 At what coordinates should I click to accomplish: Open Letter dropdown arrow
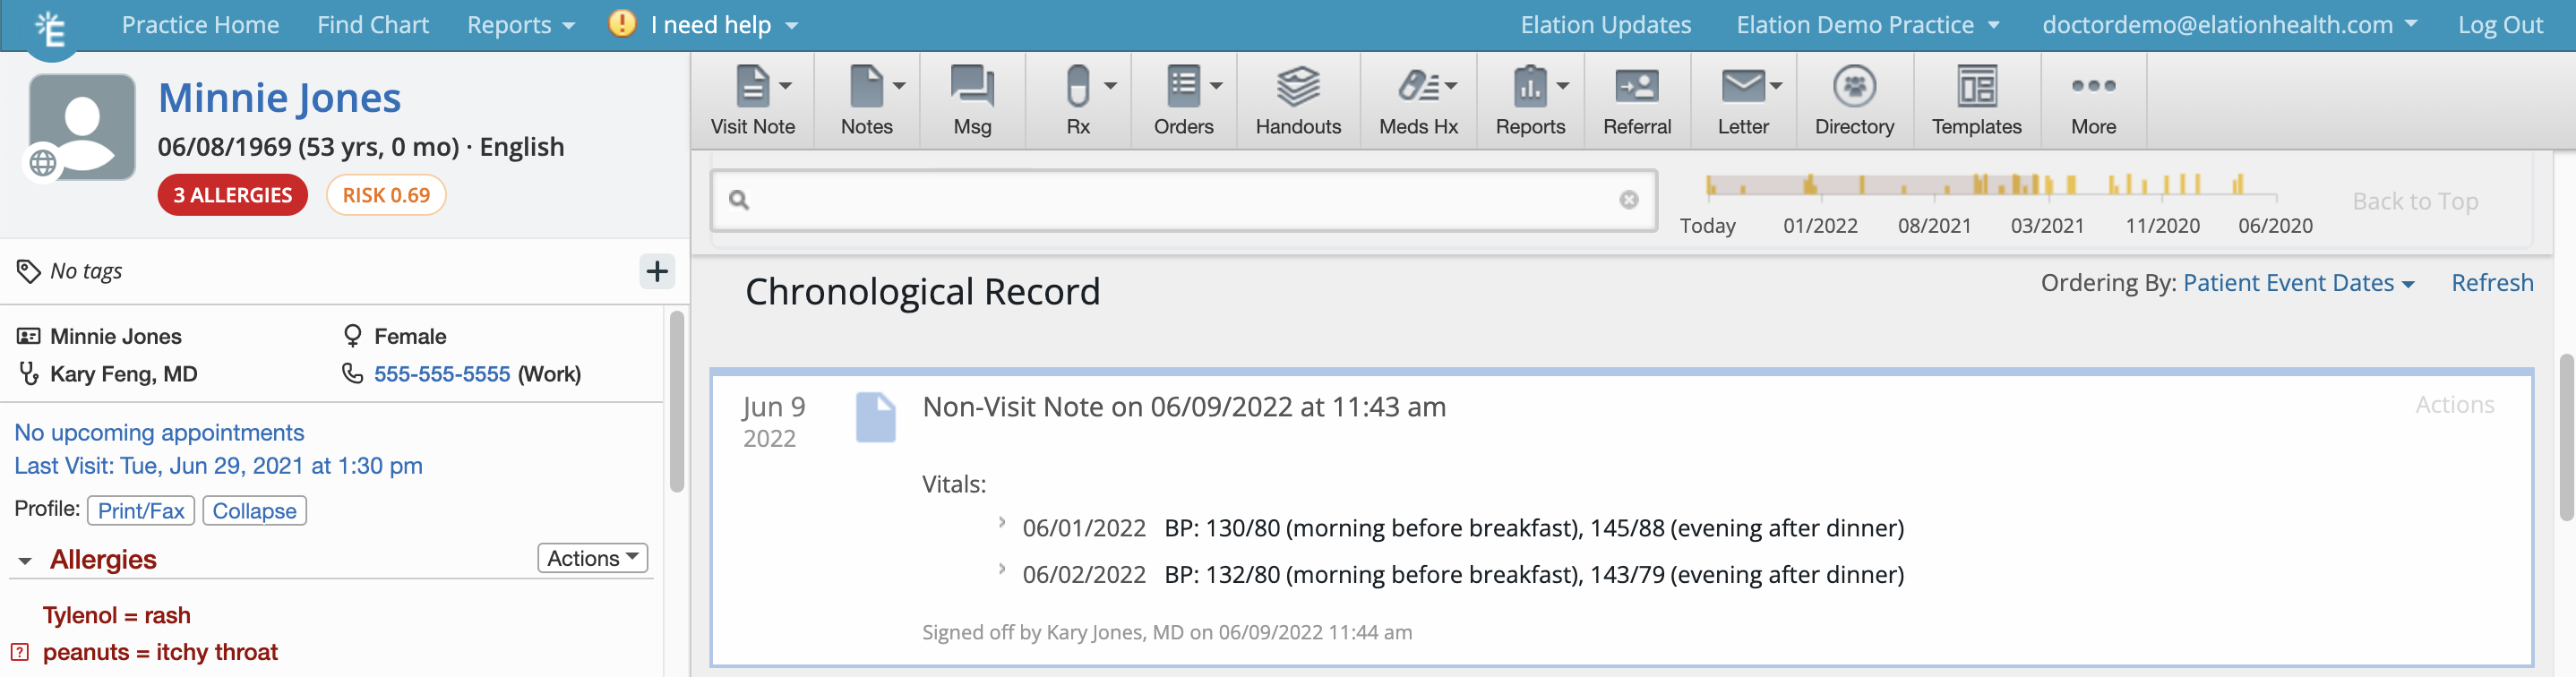[x=1776, y=86]
